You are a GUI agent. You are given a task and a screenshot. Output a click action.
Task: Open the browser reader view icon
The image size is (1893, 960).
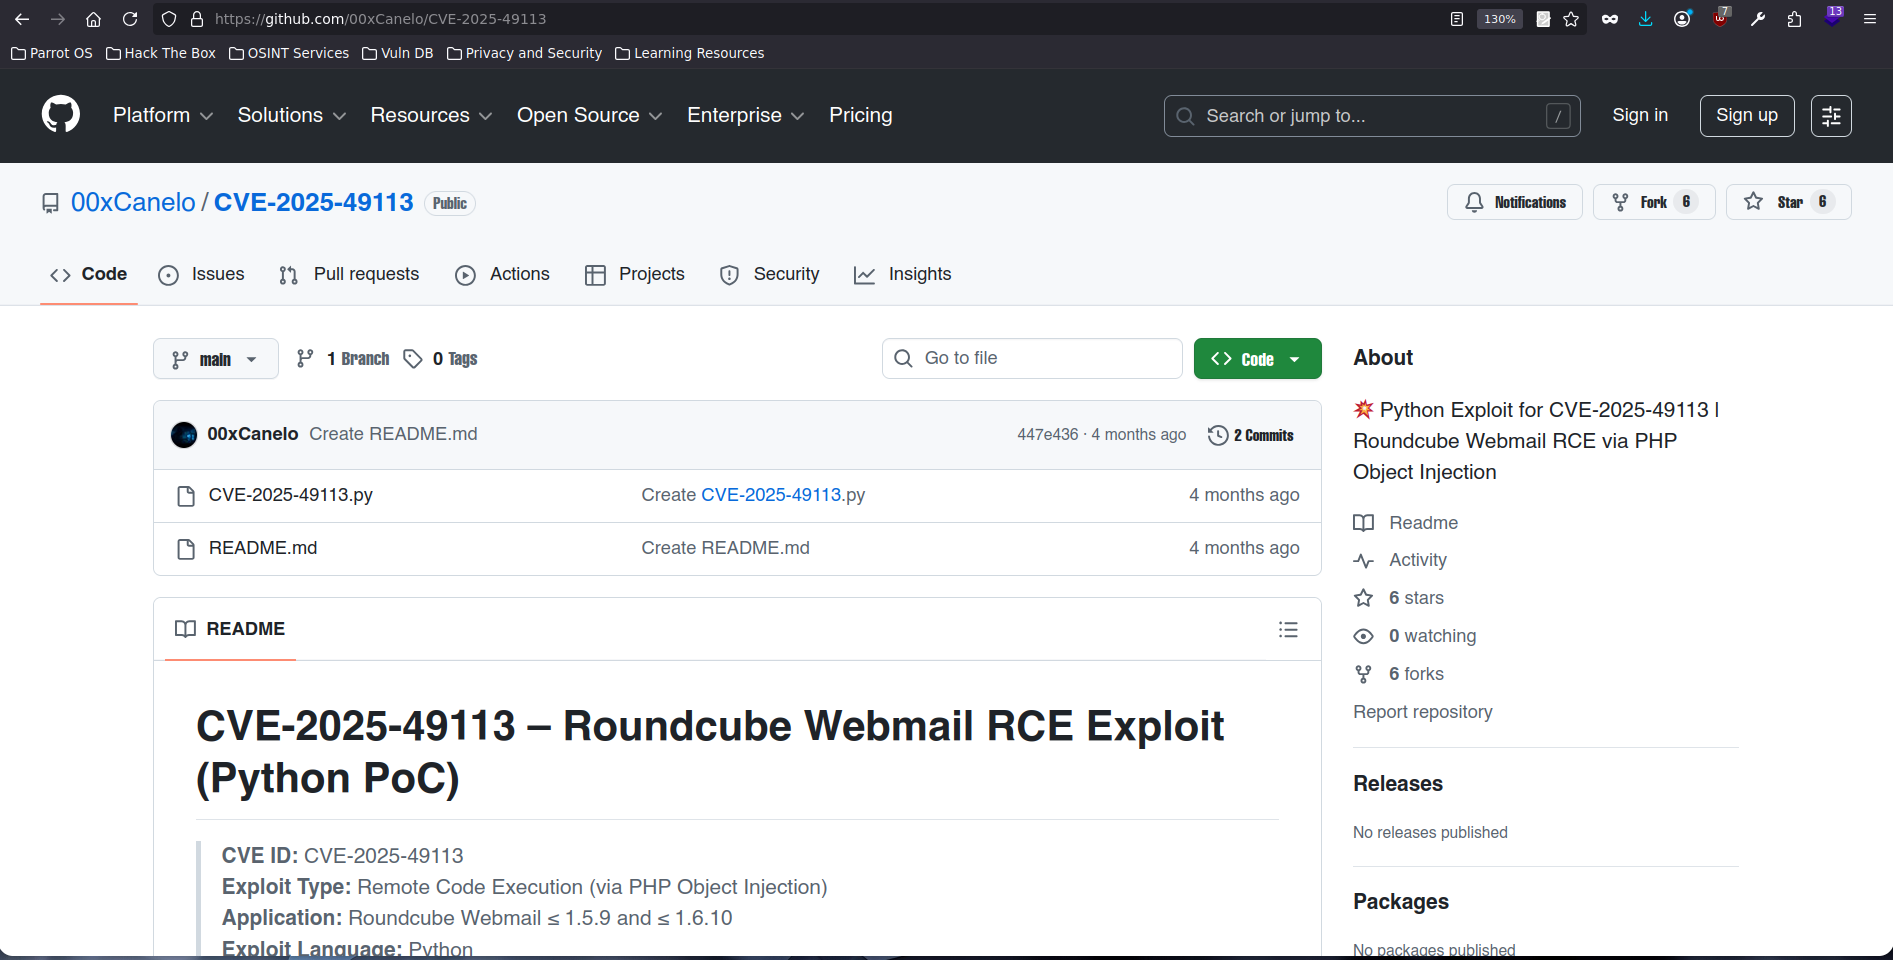click(1457, 19)
